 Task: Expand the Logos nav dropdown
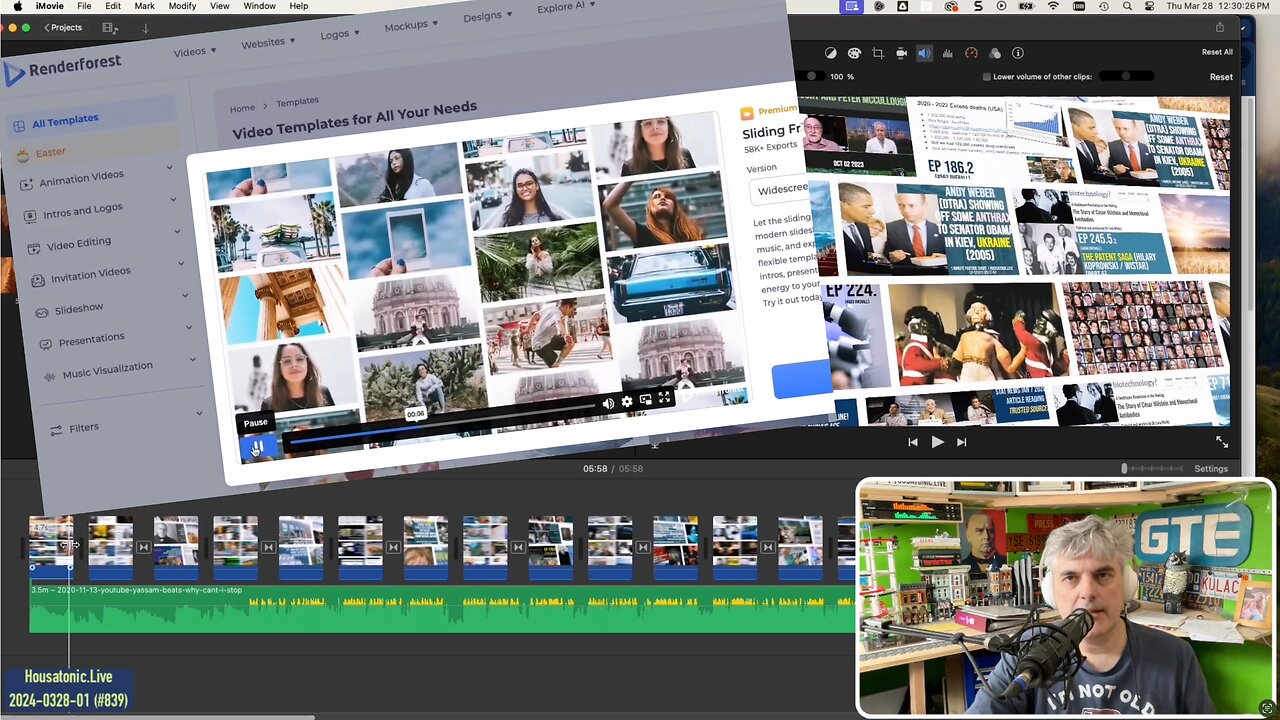coord(340,33)
